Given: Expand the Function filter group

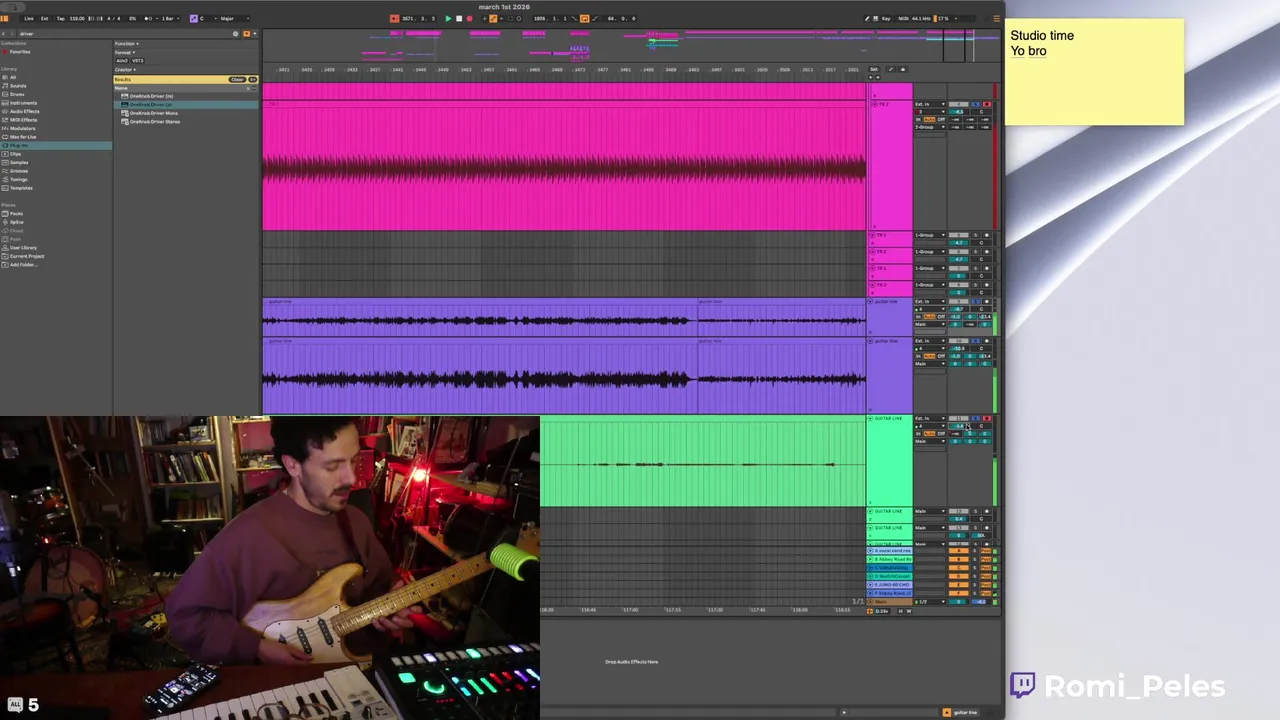Looking at the screenshot, I should pyautogui.click(x=125, y=44).
